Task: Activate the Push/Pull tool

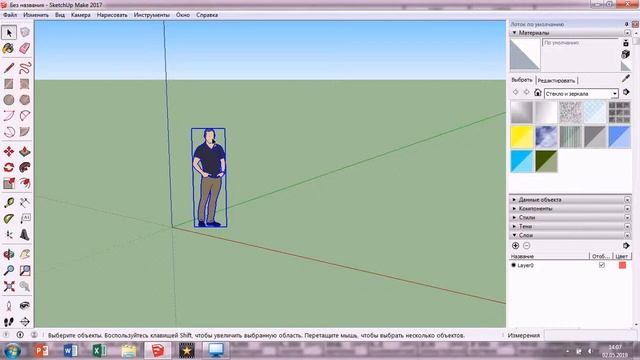Action: point(25,151)
